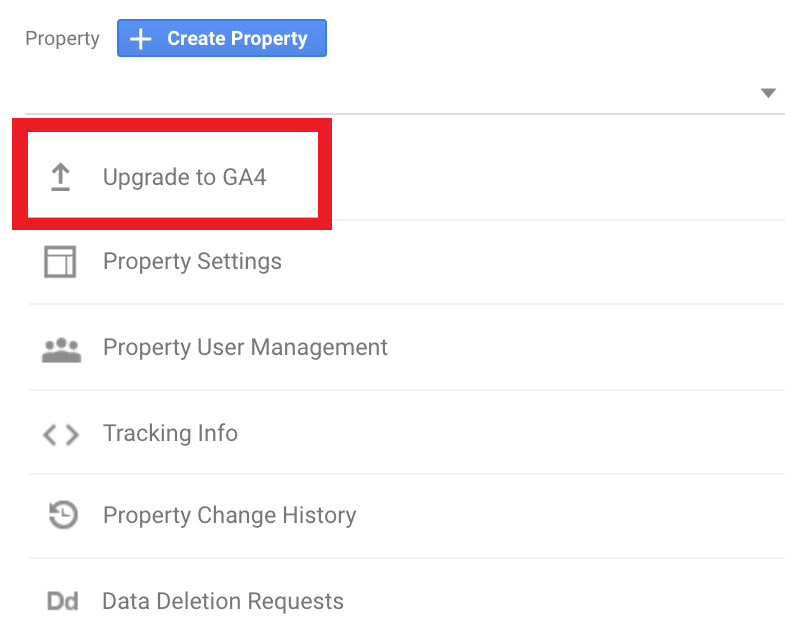Image resolution: width=785 pixels, height=617 pixels.
Task: Click the history clock icon for Property Change History
Action: coord(62,515)
